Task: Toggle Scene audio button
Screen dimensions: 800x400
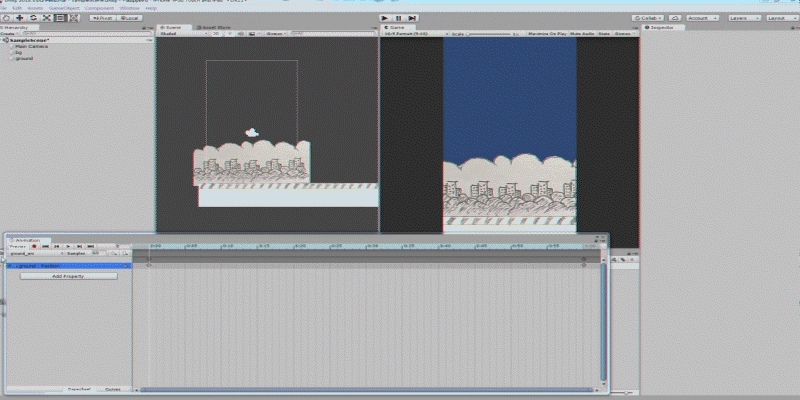Action: 241,34
